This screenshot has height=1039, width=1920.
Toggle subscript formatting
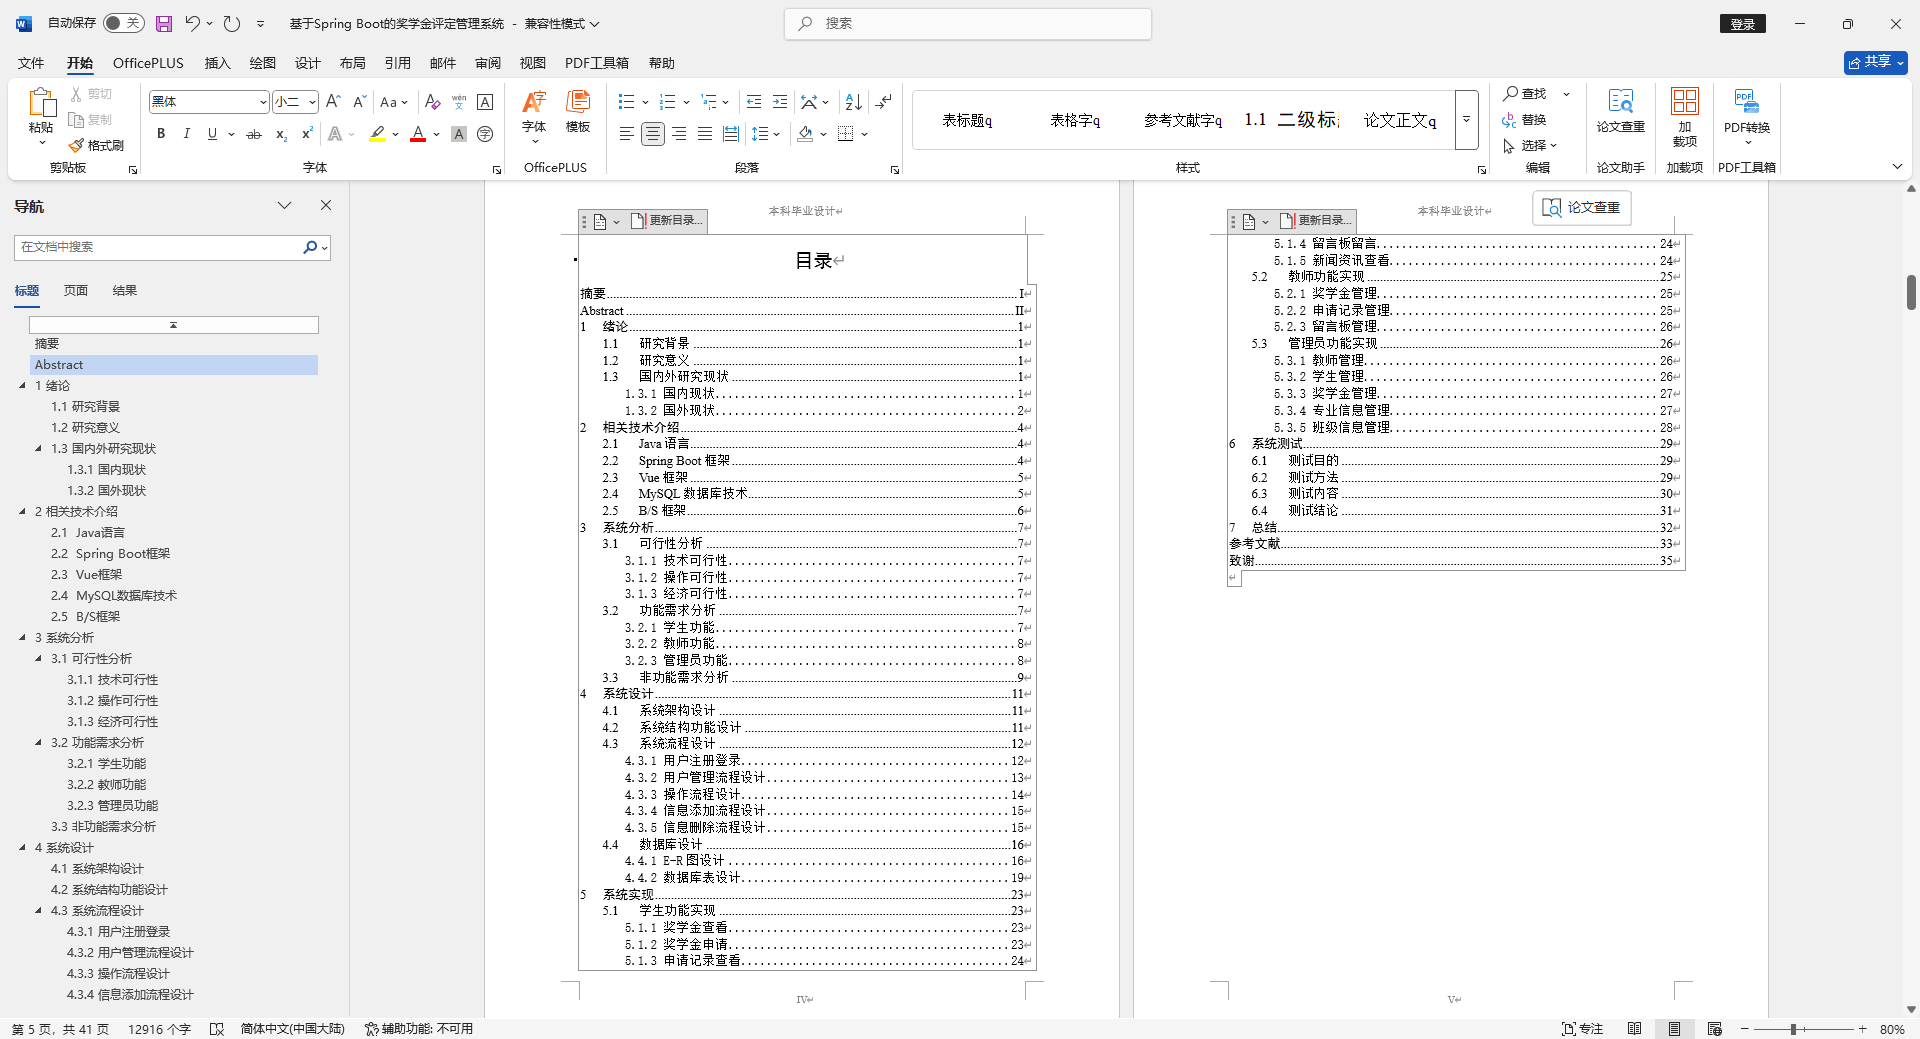(x=280, y=133)
